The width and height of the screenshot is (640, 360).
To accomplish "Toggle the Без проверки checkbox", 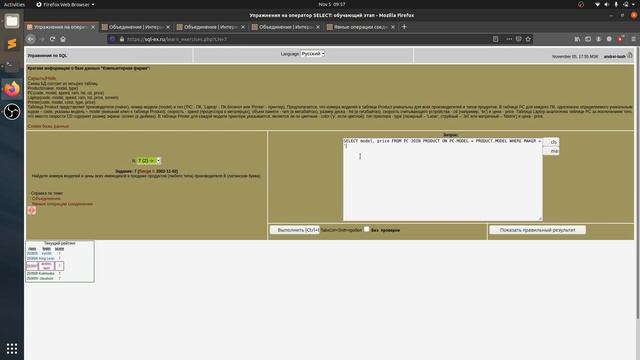I will coord(367,229).
